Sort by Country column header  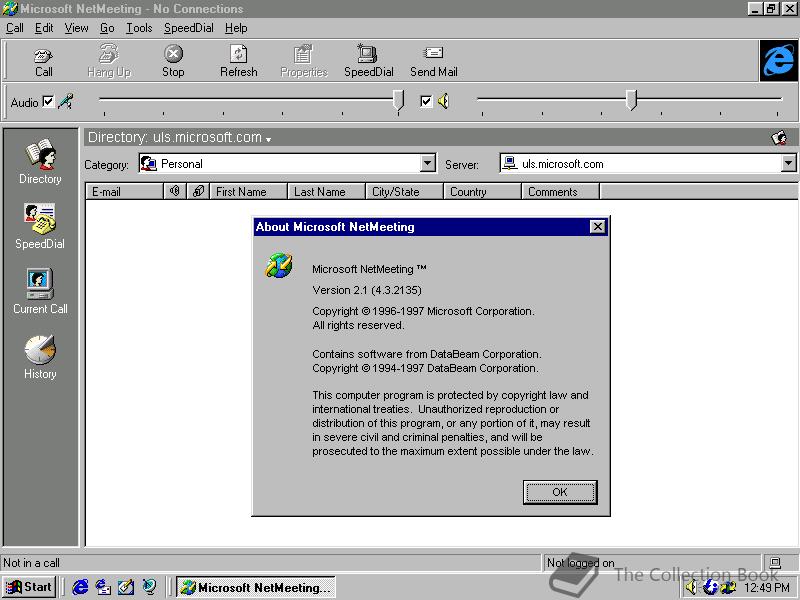click(x=483, y=191)
